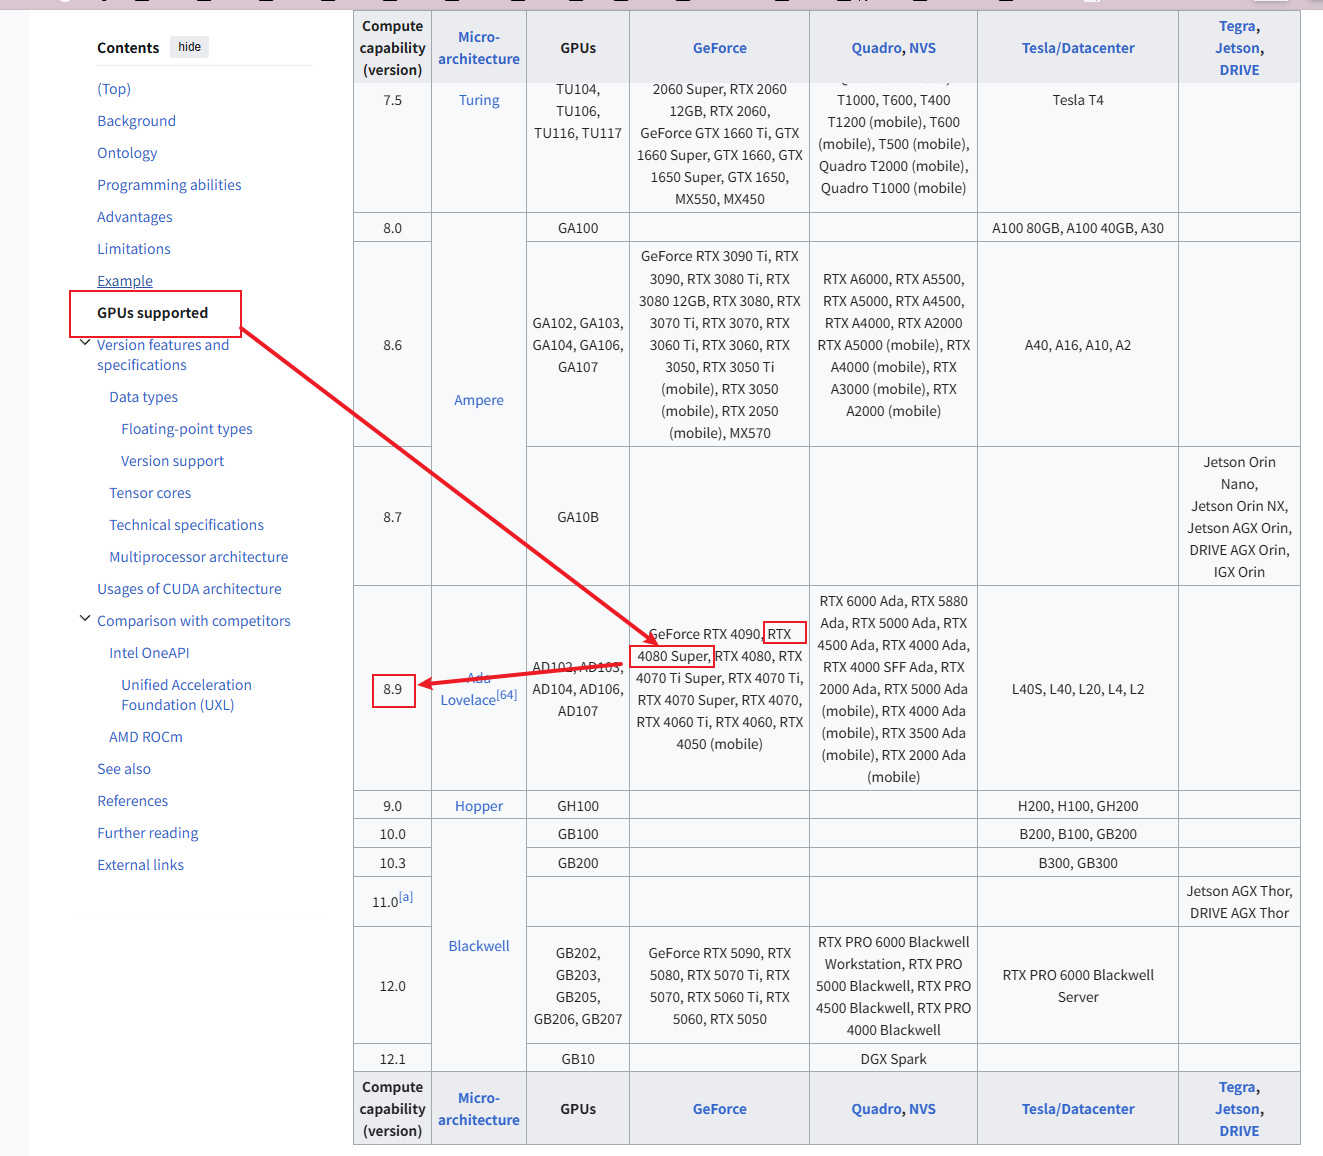The image size is (1323, 1156).
Task: Select GPUs supported in contents
Action: tap(152, 313)
